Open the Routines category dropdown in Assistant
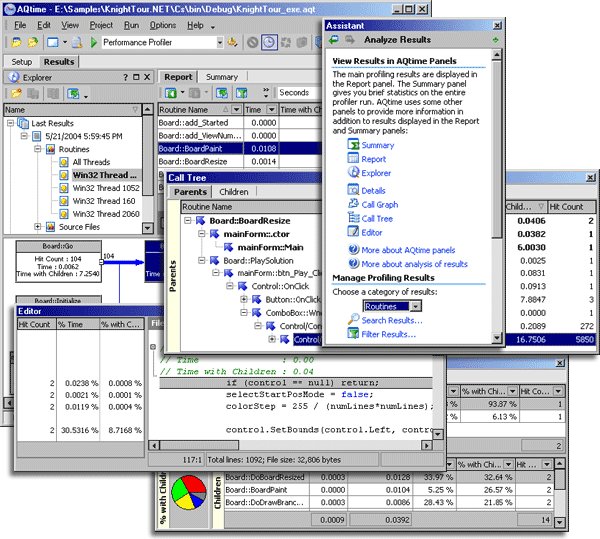The height and width of the screenshot is (539, 600). point(416,306)
